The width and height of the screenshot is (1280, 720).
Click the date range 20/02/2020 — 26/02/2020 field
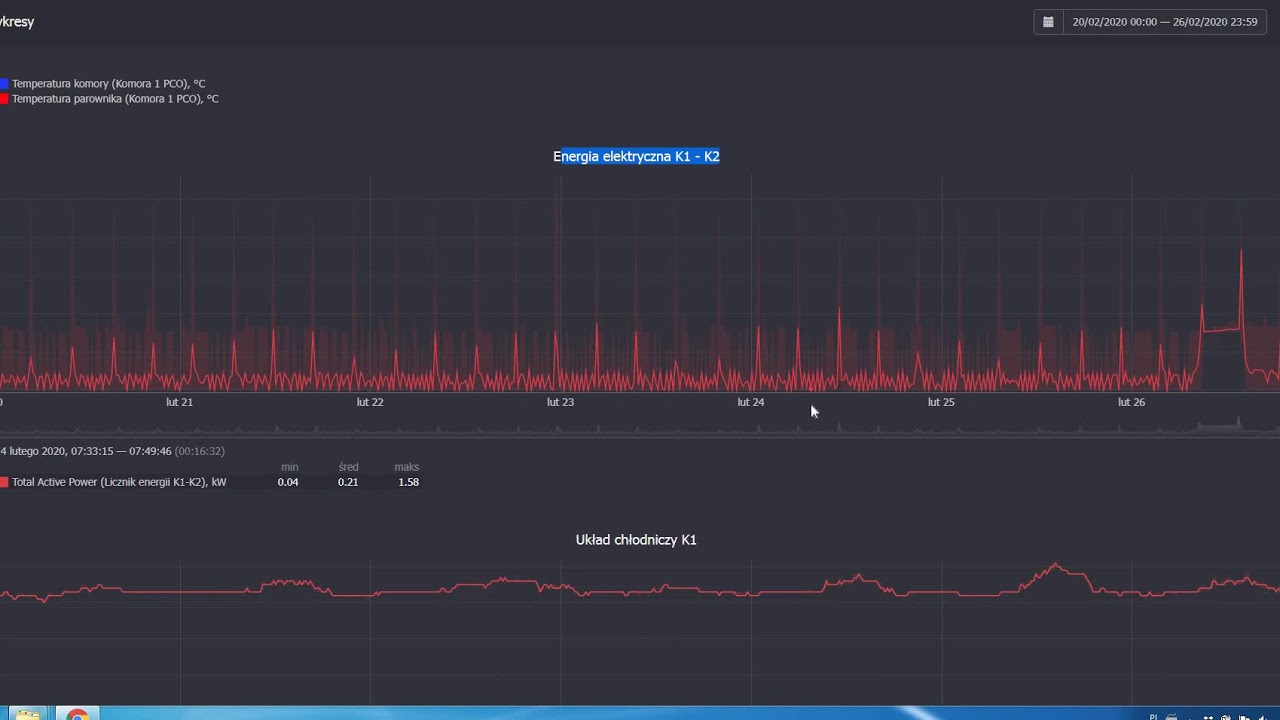click(x=1164, y=22)
